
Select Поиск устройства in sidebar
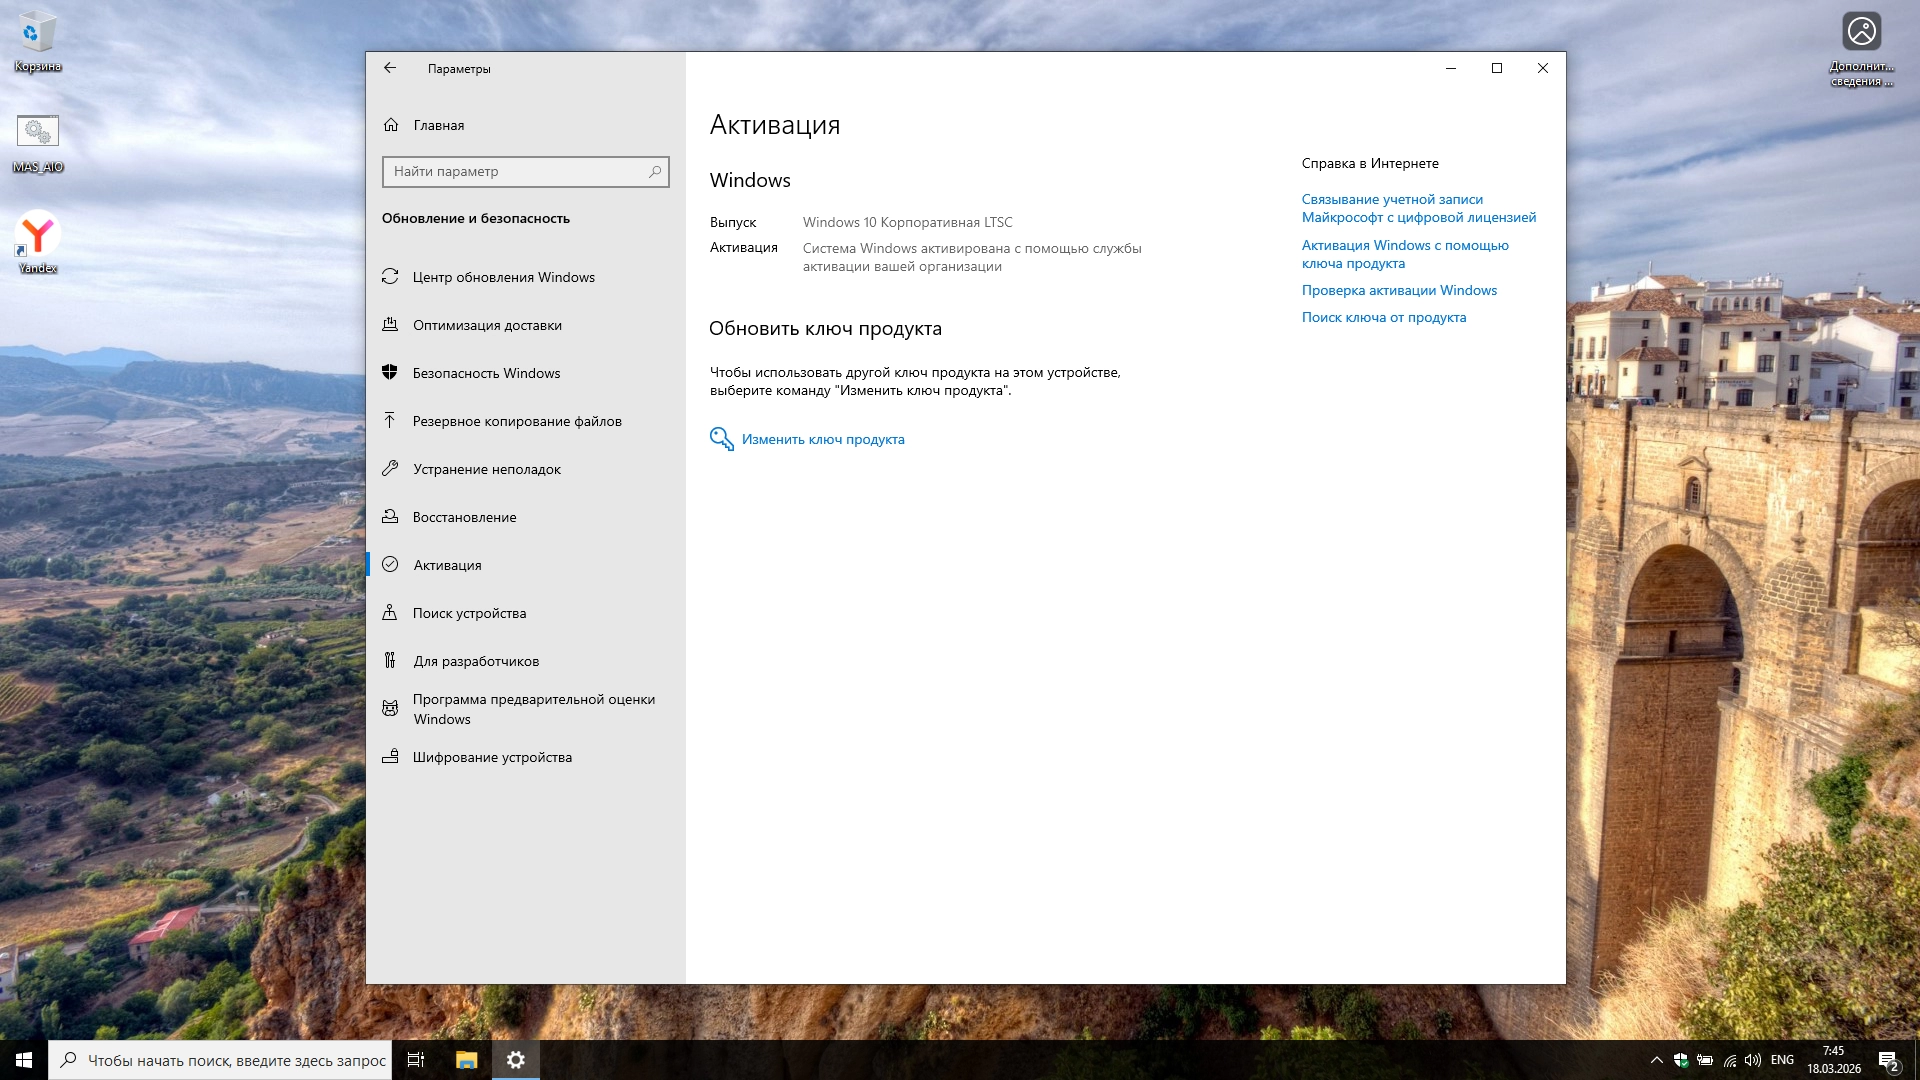click(x=469, y=613)
